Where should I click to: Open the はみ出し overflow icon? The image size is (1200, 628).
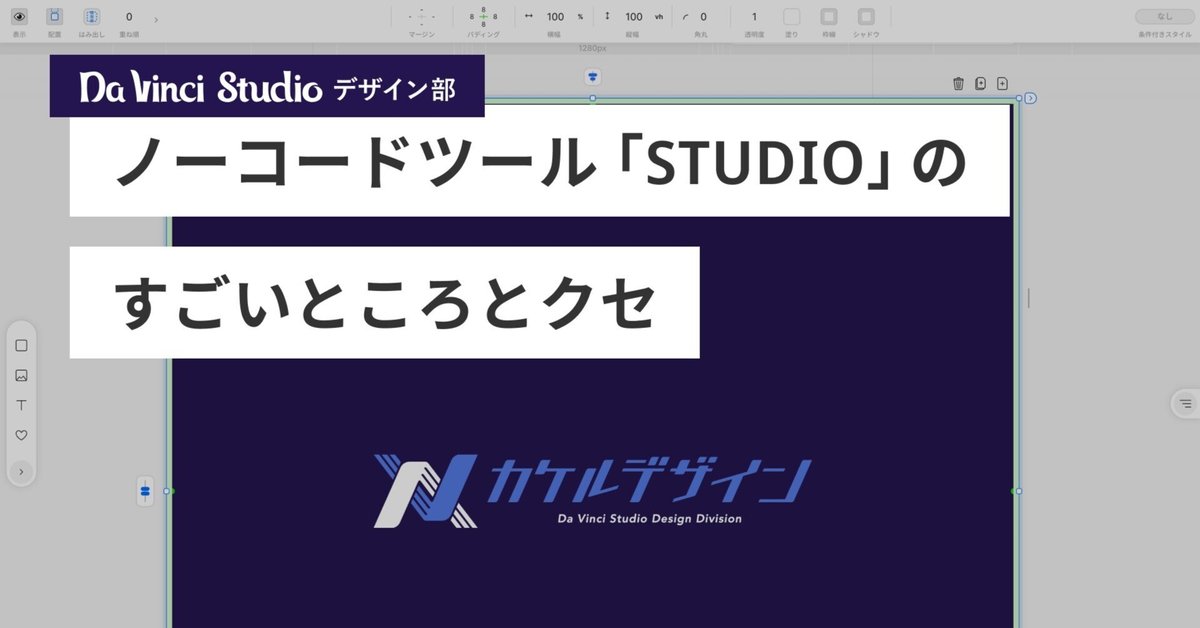pos(91,17)
